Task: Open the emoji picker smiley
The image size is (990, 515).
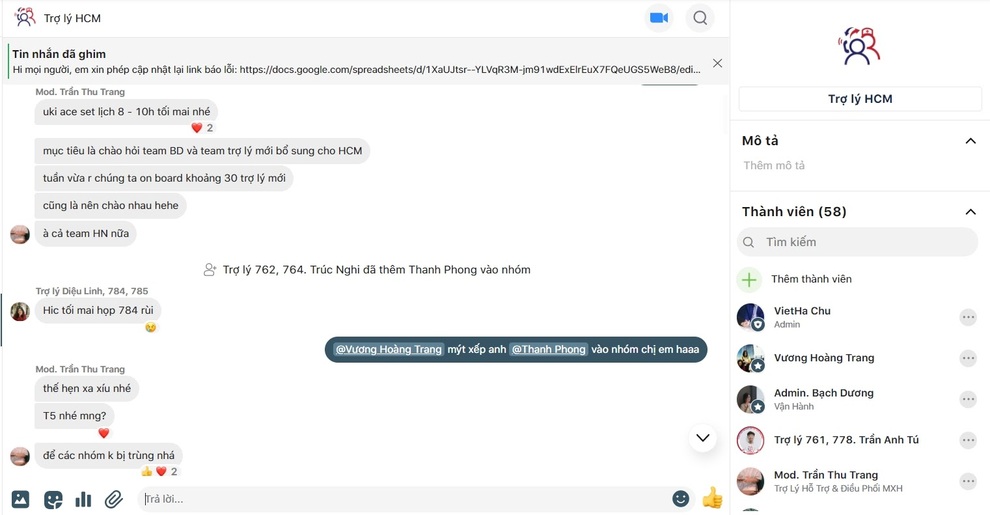Action: point(681,499)
